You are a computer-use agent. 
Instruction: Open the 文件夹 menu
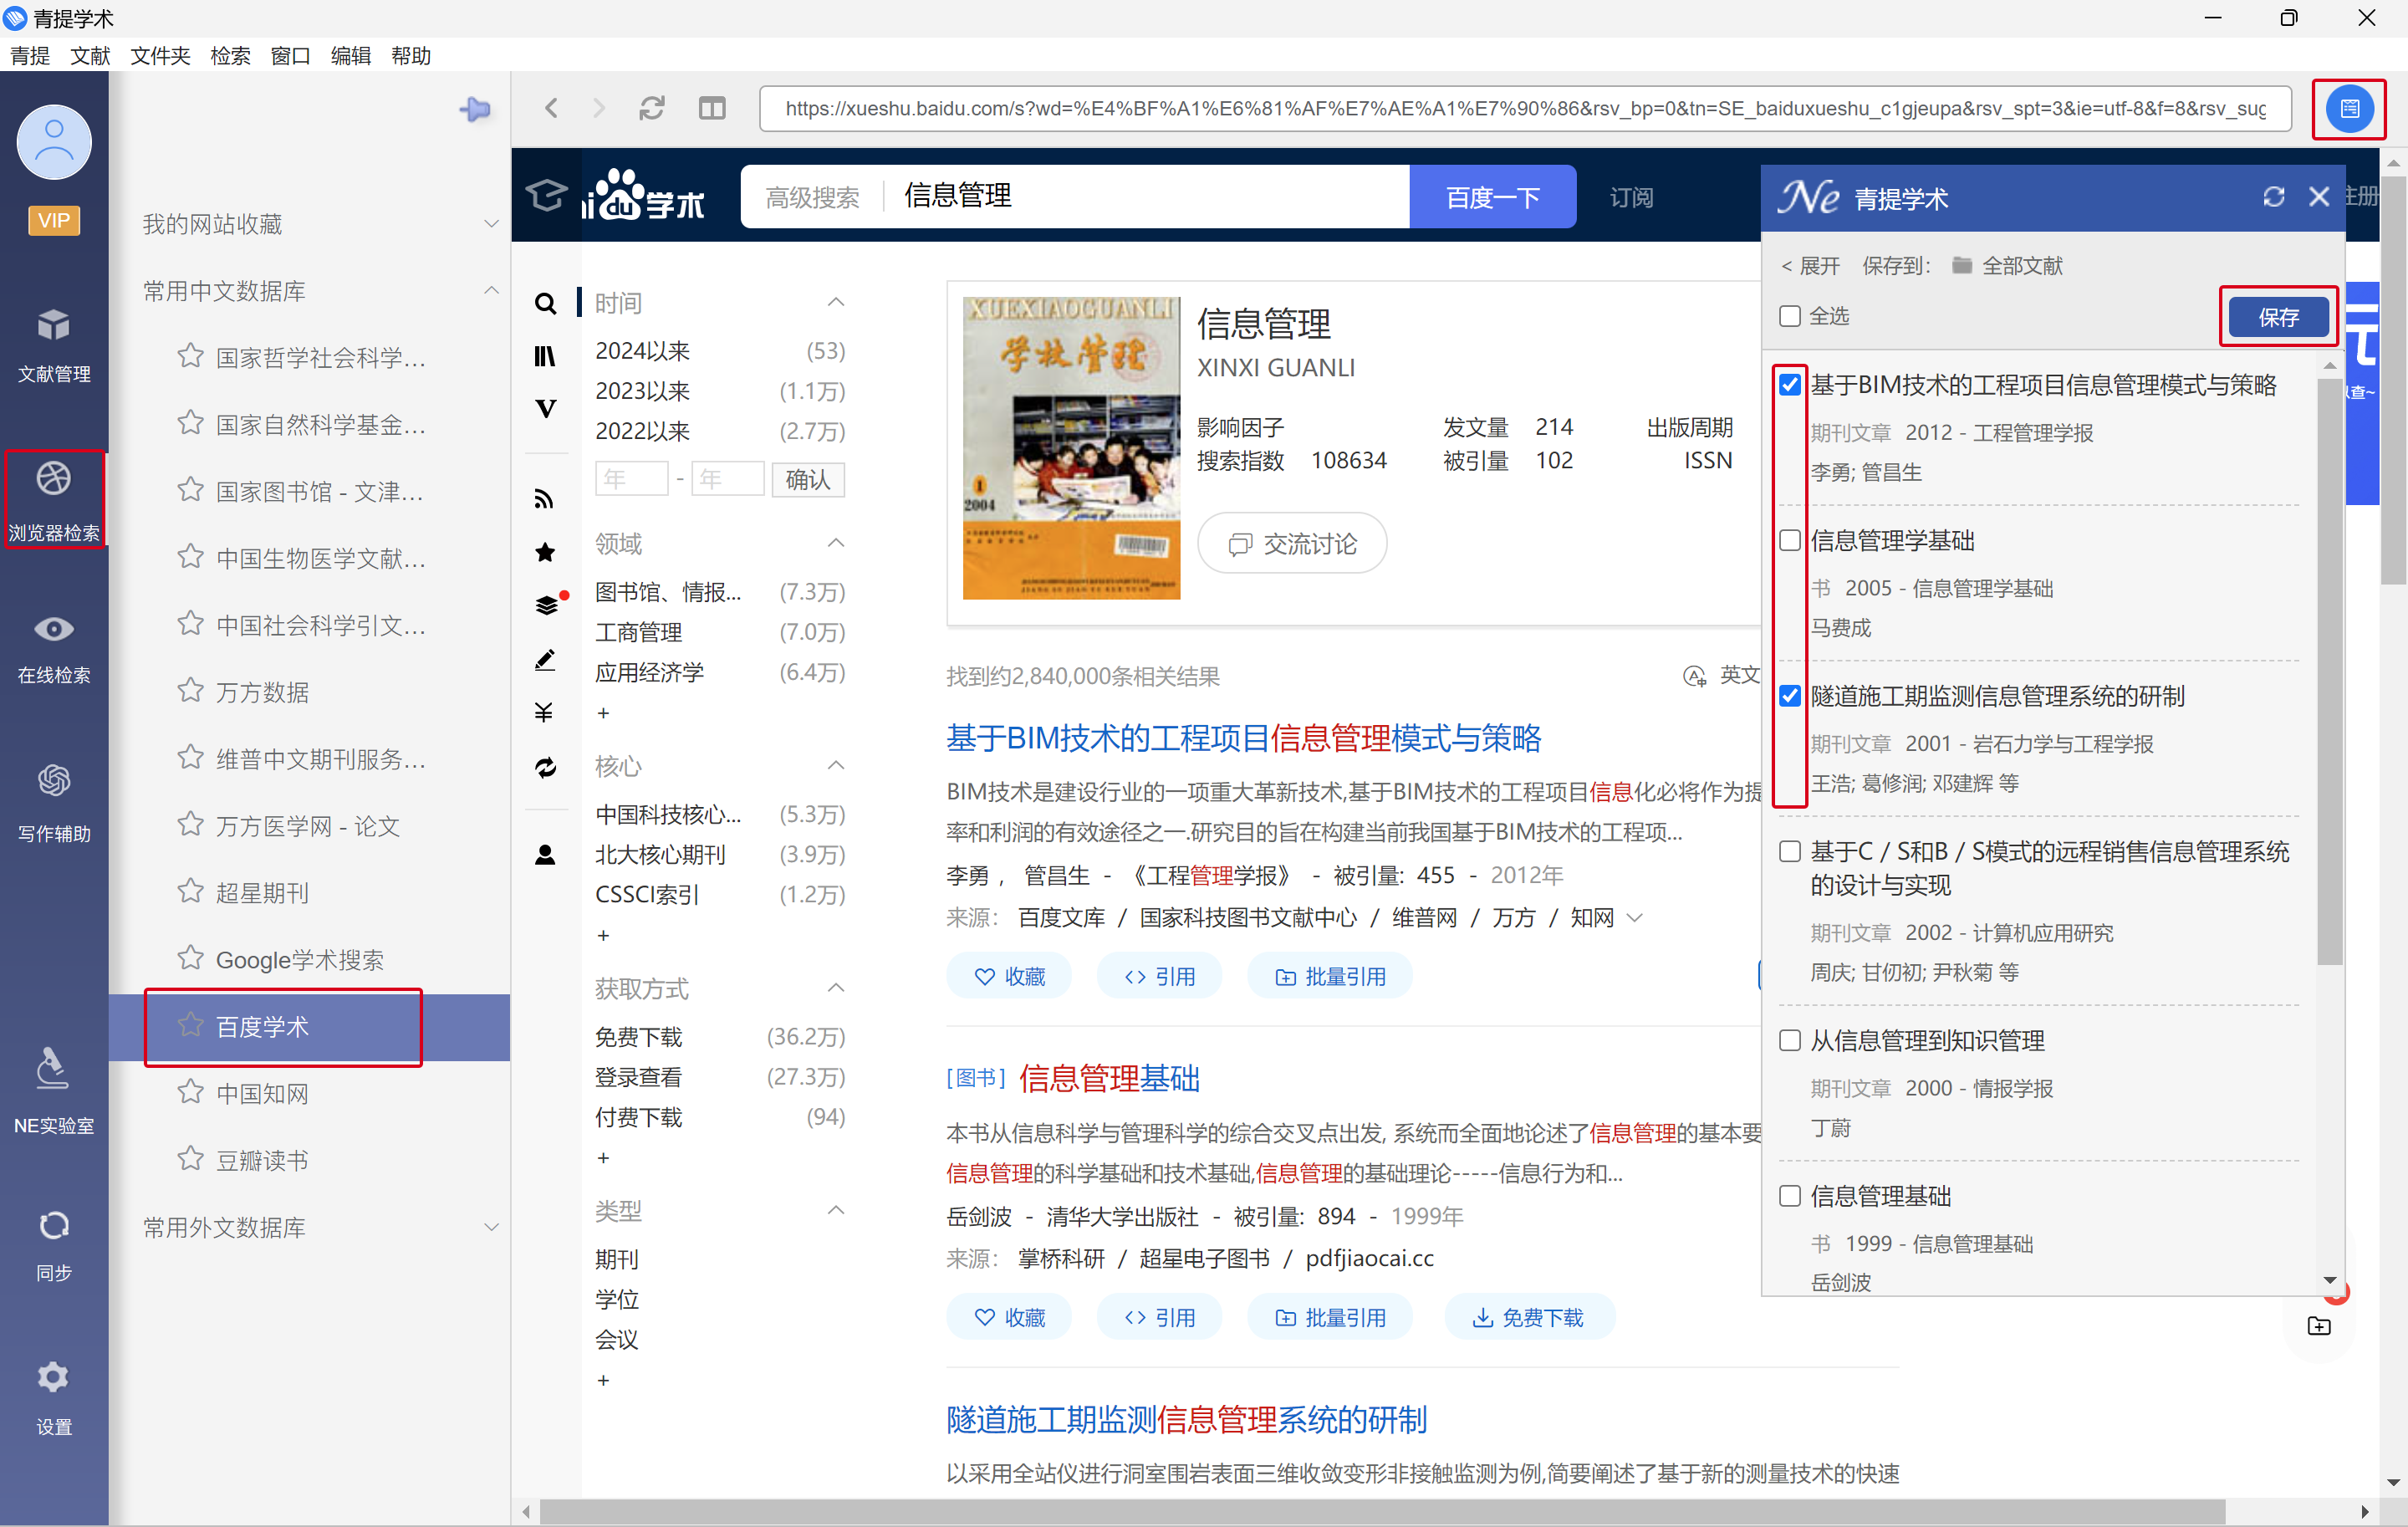[x=160, y=56]
